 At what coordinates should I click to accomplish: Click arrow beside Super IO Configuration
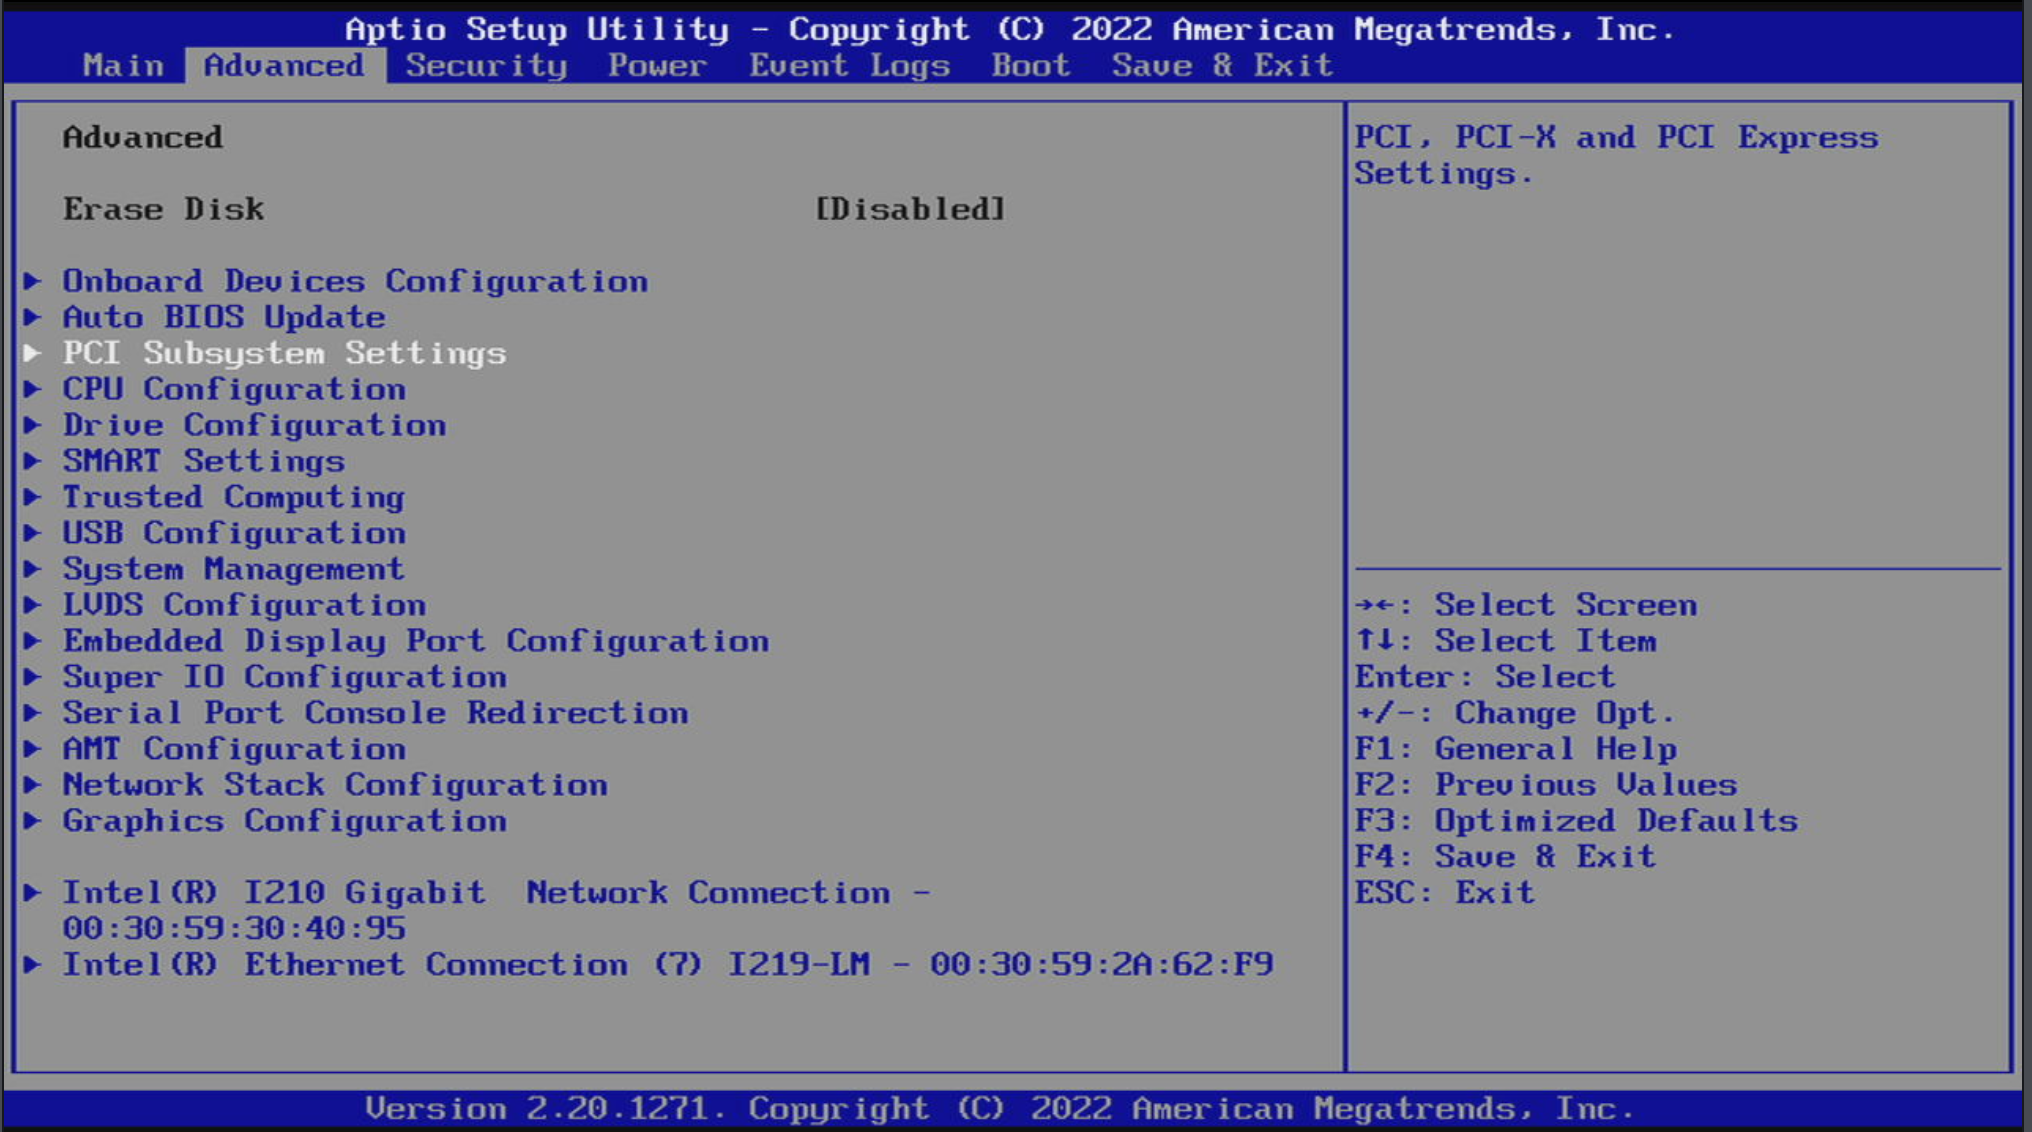click(33, 677)
